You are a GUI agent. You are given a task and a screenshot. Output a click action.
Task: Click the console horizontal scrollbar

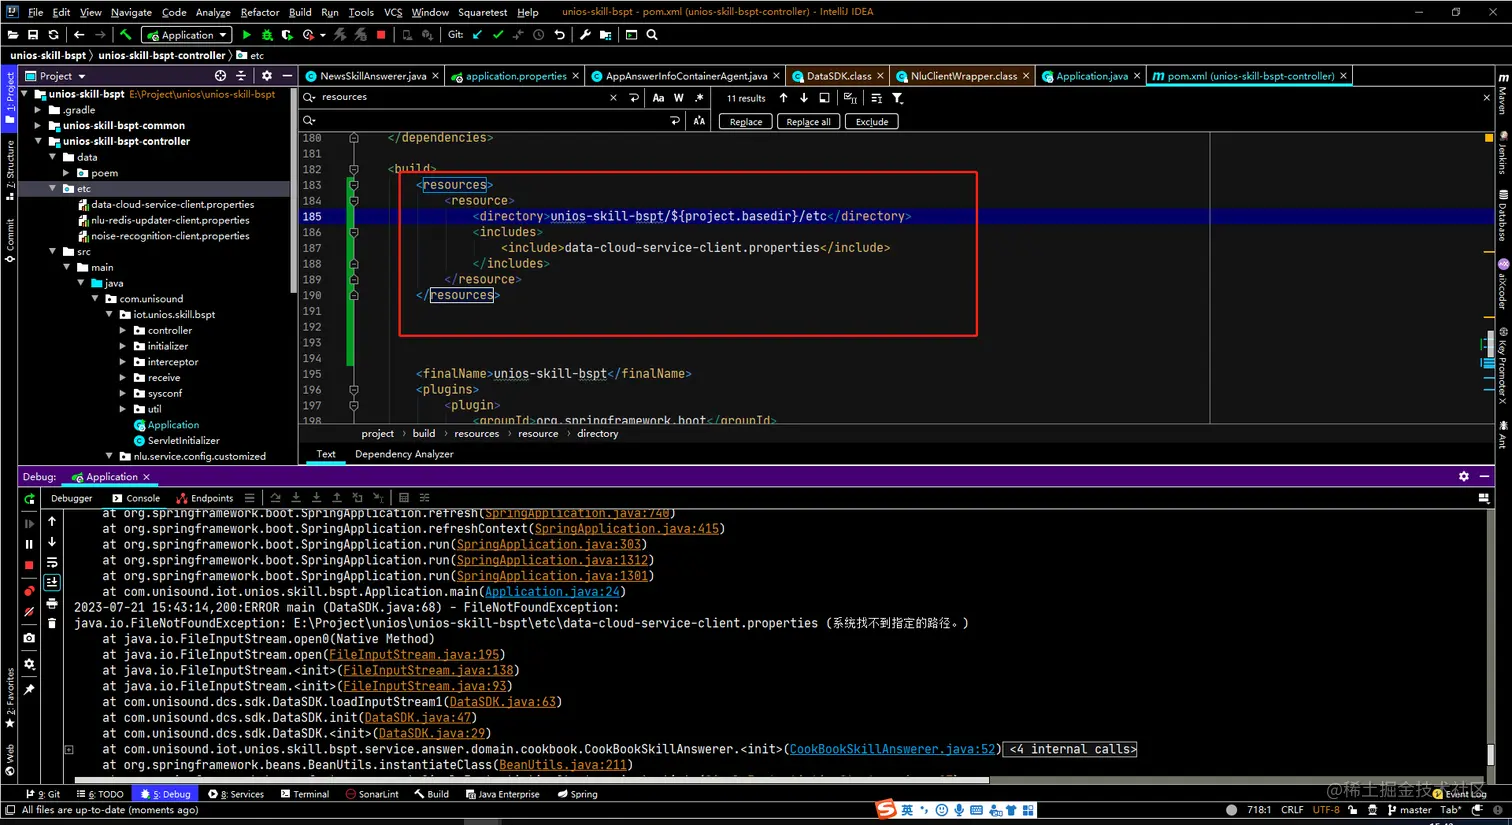click(x=530, y=780)
